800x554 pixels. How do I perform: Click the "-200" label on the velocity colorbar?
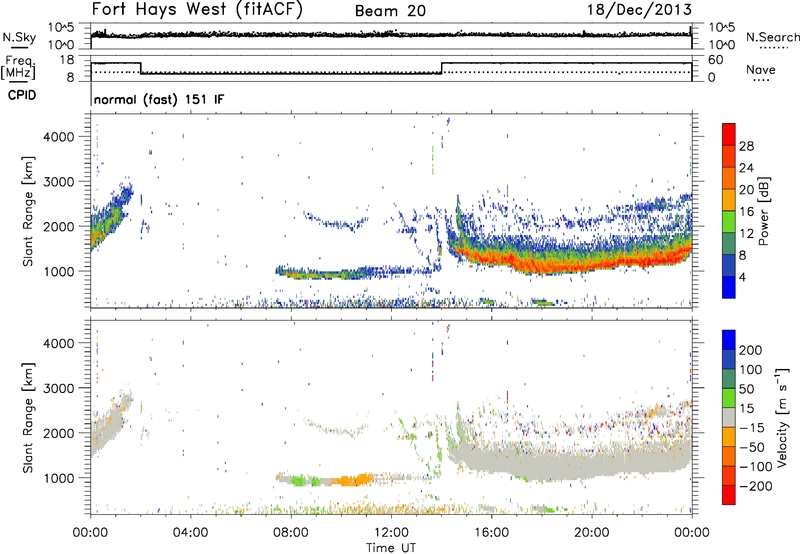(756, 486)
